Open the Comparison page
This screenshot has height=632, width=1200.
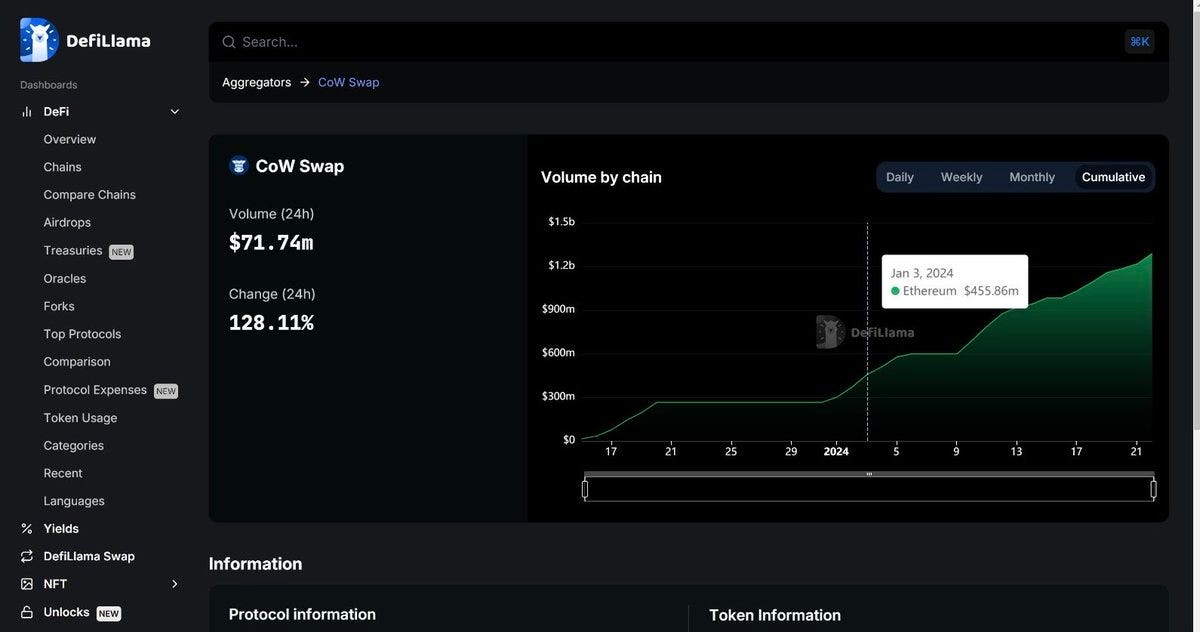point(77,362)
